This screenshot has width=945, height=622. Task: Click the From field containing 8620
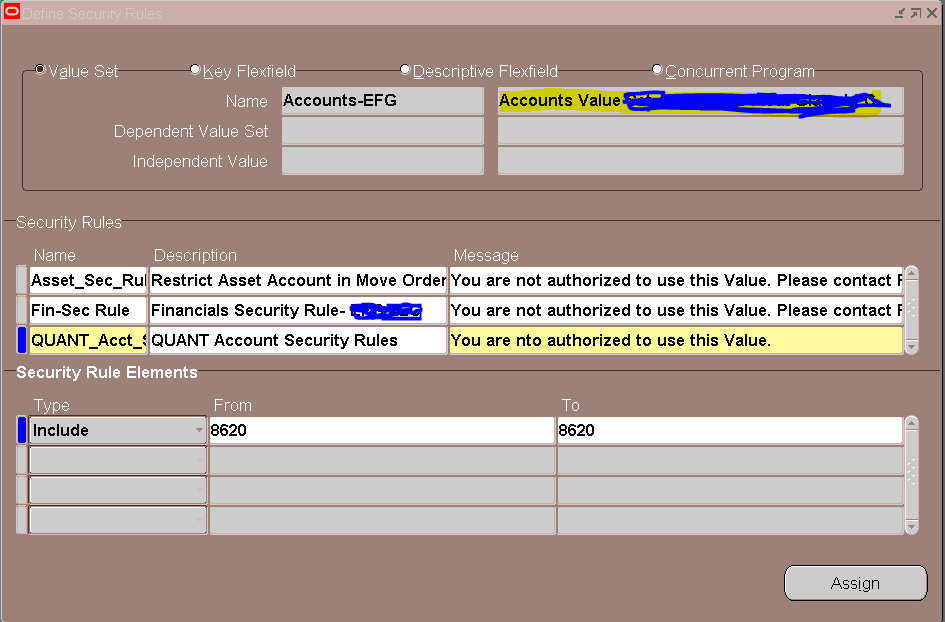380,430
